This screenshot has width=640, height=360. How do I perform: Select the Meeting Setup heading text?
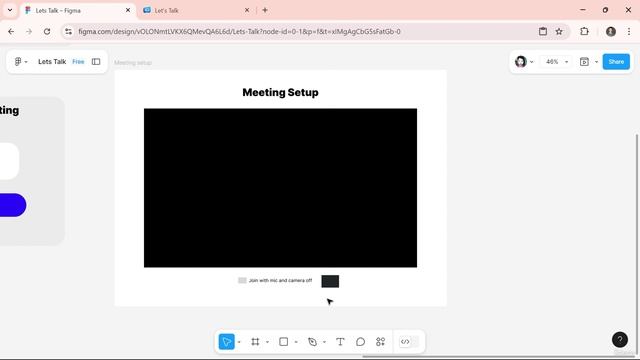pyautogui.click(x=280, y=92)
